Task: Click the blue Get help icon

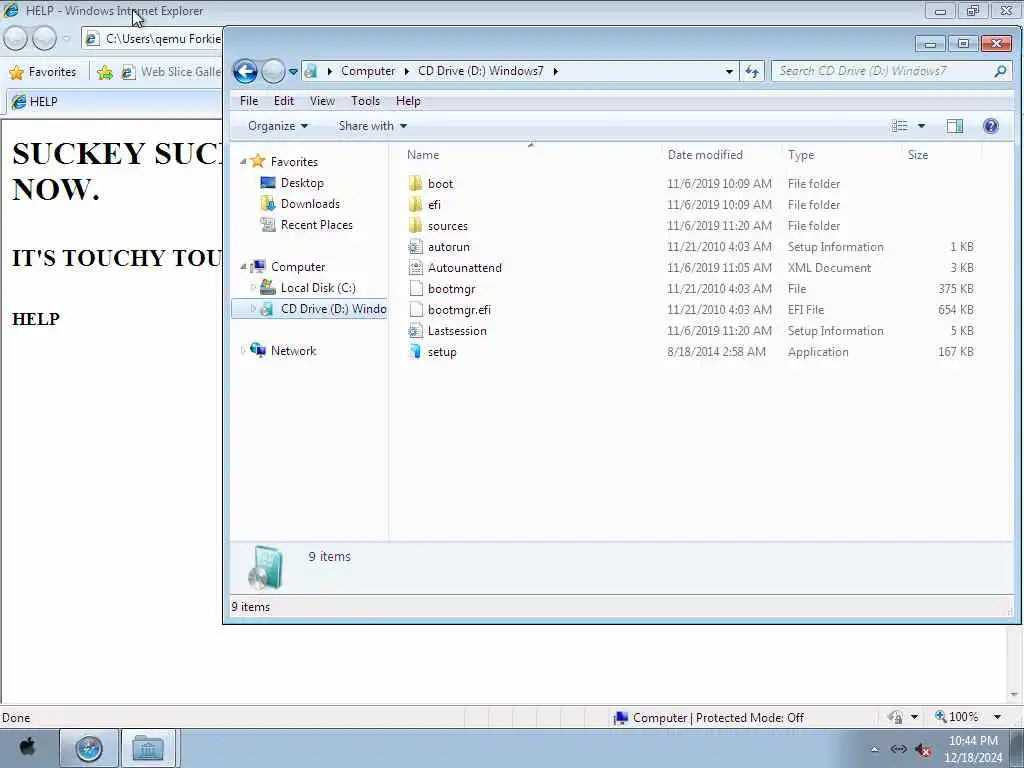Action: tap(991, 126)
